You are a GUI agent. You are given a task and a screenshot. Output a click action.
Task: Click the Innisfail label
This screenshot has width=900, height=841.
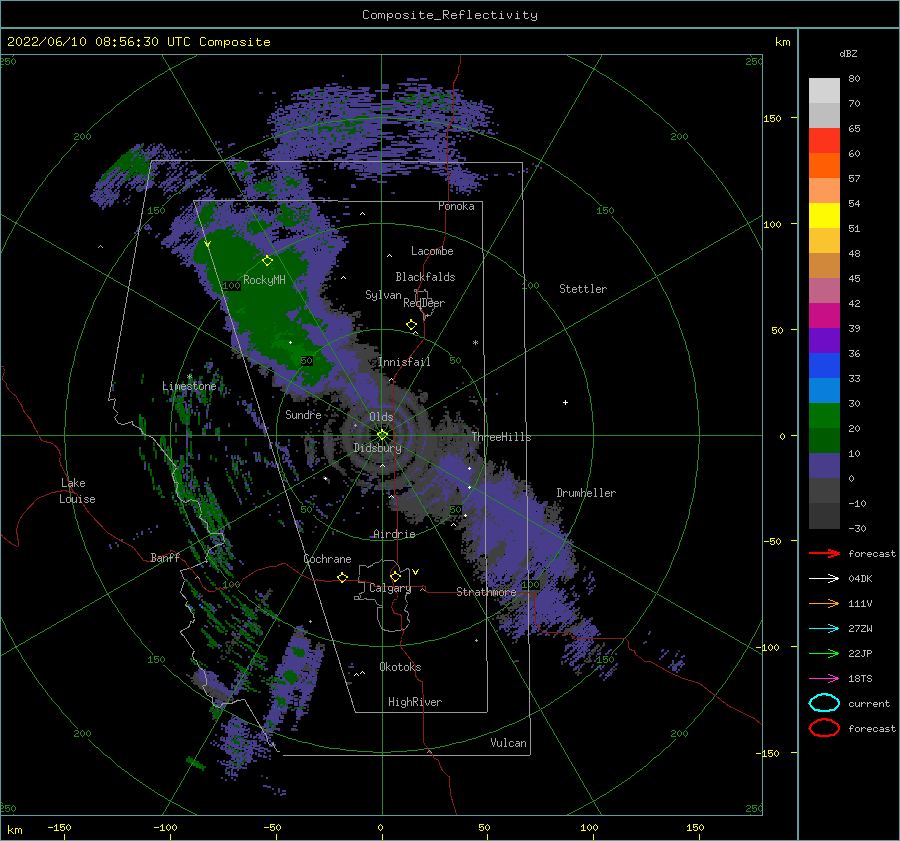point(404,362)
